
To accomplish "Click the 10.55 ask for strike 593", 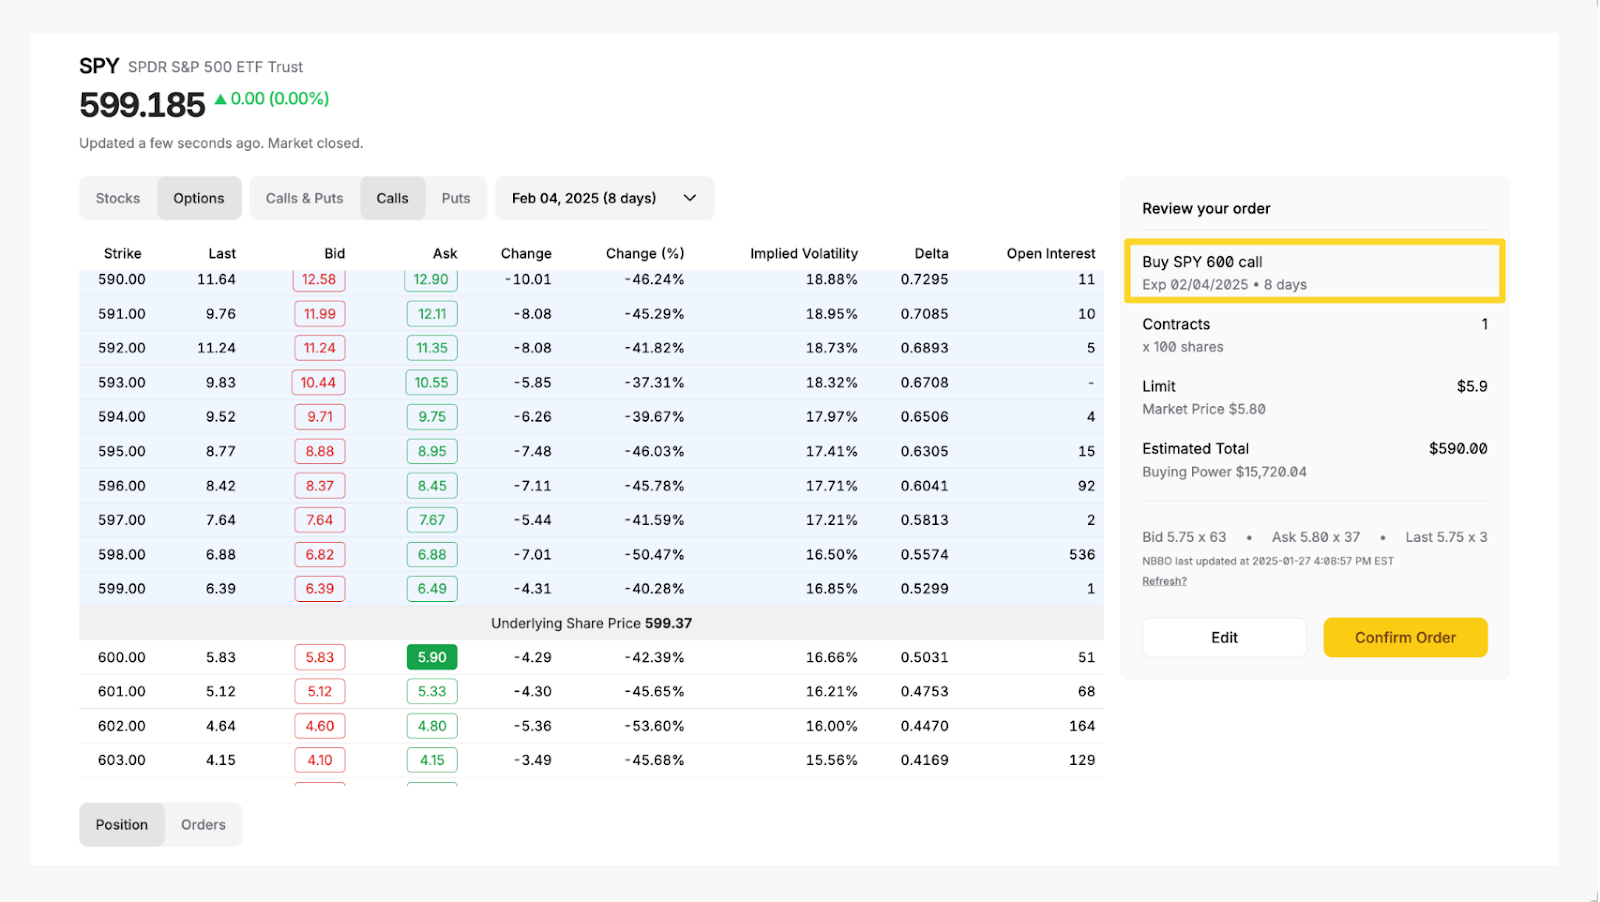I will 432,382.
